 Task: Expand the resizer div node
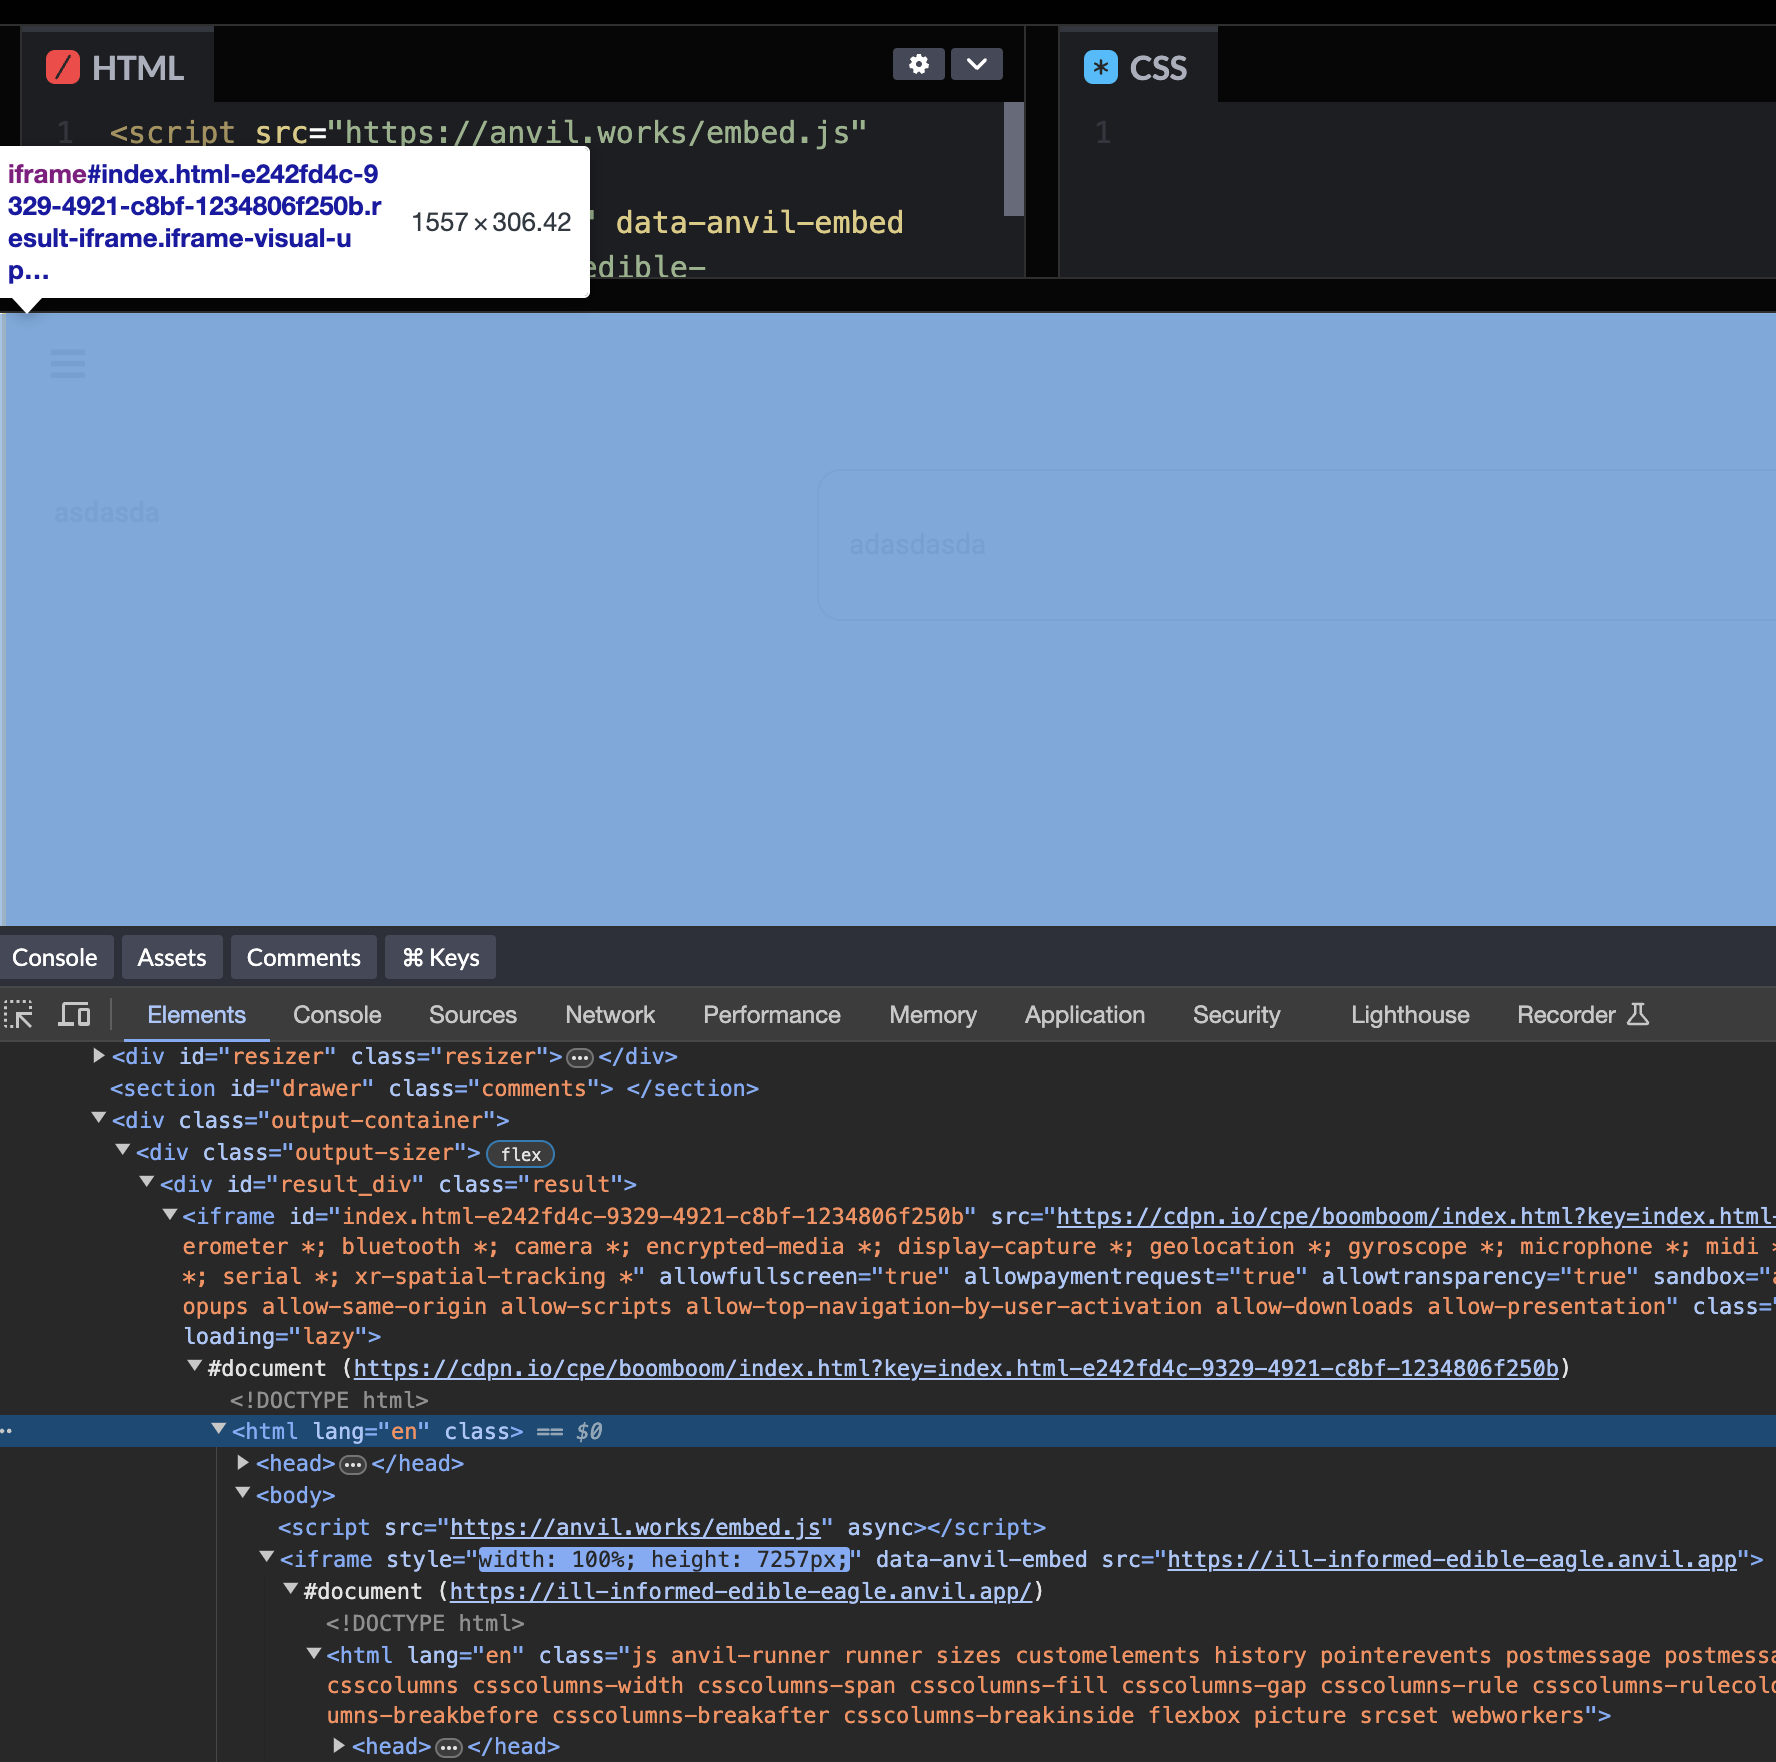click(99, 1056)
